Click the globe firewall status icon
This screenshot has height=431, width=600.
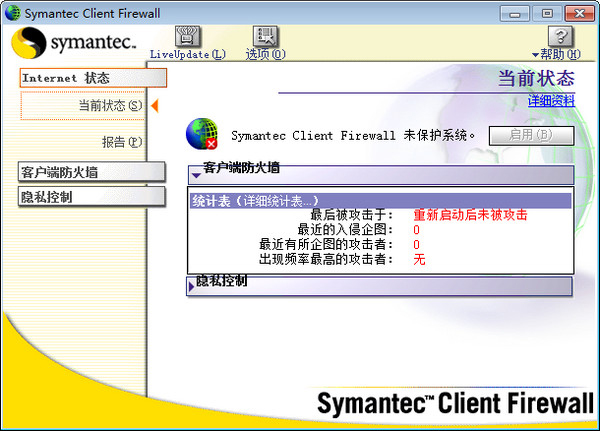coord(202,134)
